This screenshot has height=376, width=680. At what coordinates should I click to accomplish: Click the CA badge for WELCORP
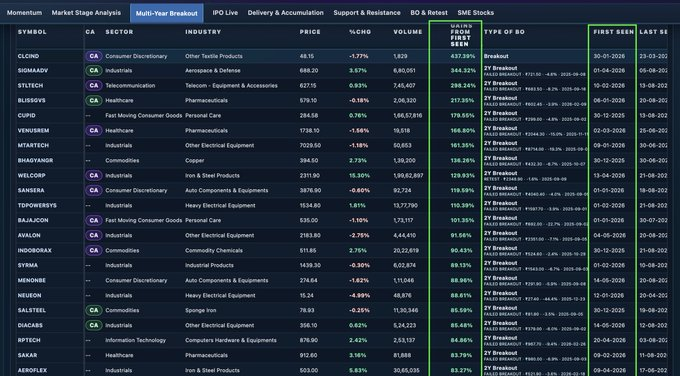pos(94,176)
